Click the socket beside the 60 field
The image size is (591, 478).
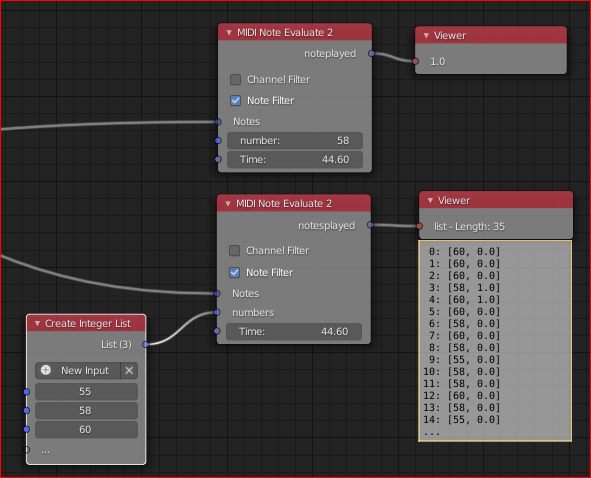coord(26,429)
